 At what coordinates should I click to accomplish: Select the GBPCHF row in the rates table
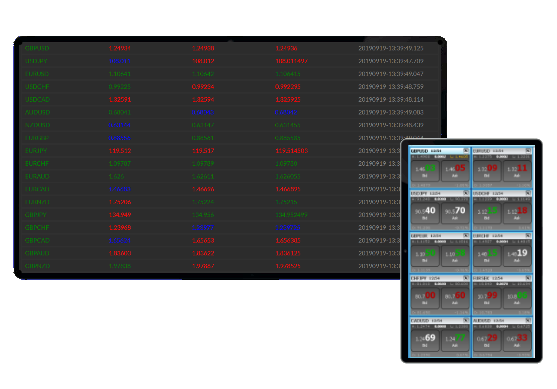coord(210,228)
